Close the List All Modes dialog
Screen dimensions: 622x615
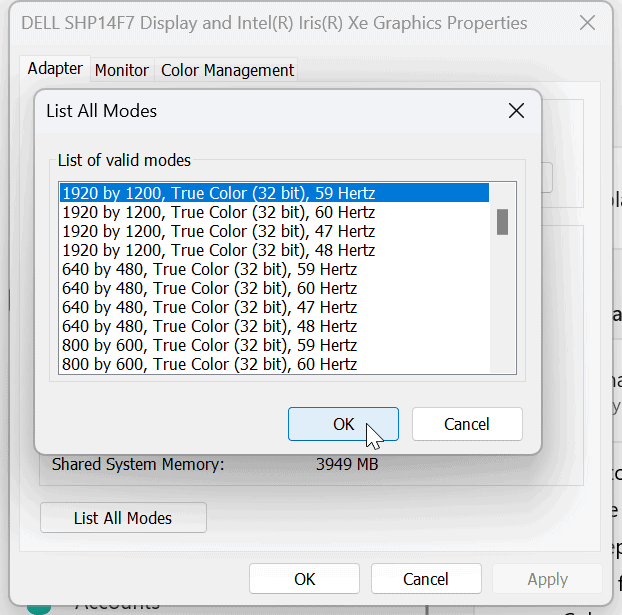click(x=516, y=111)
